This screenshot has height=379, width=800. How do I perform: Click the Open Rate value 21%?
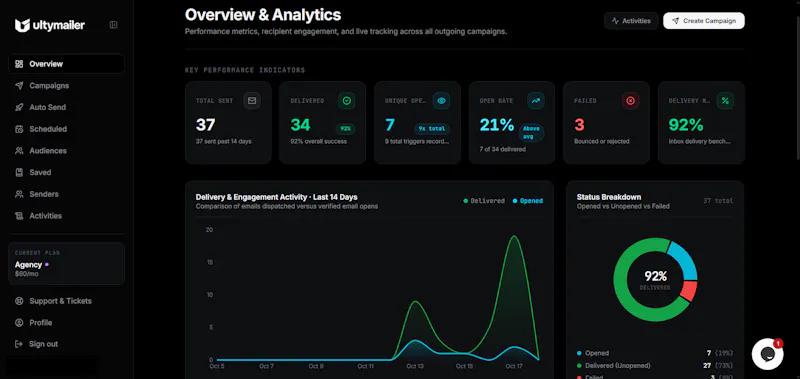tap(497, 125)
